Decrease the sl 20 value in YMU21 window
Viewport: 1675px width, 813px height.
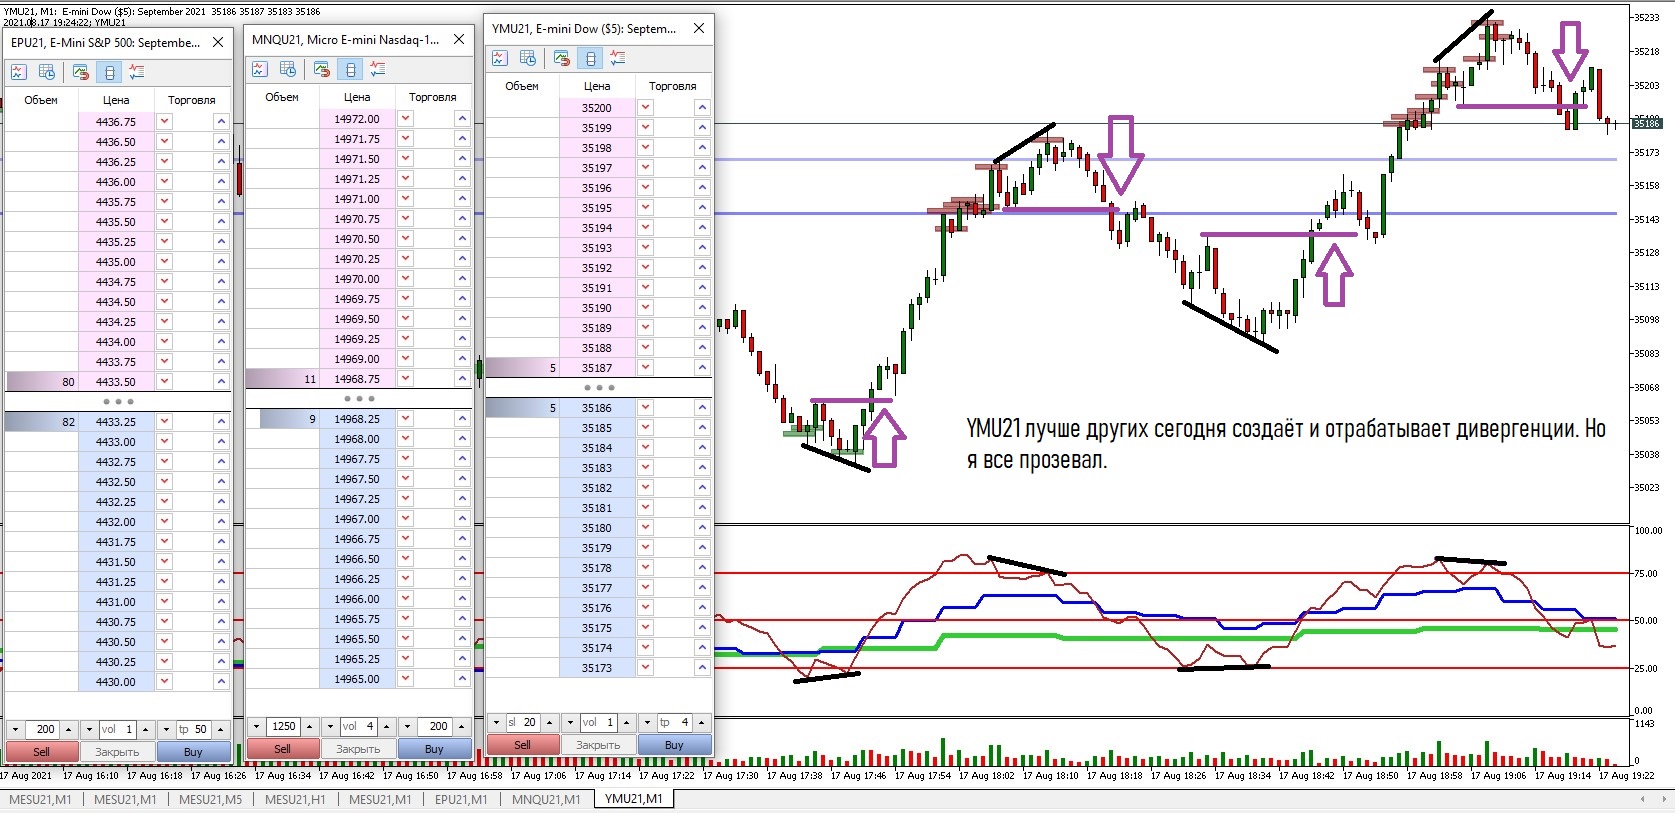(x=497, y=722)
